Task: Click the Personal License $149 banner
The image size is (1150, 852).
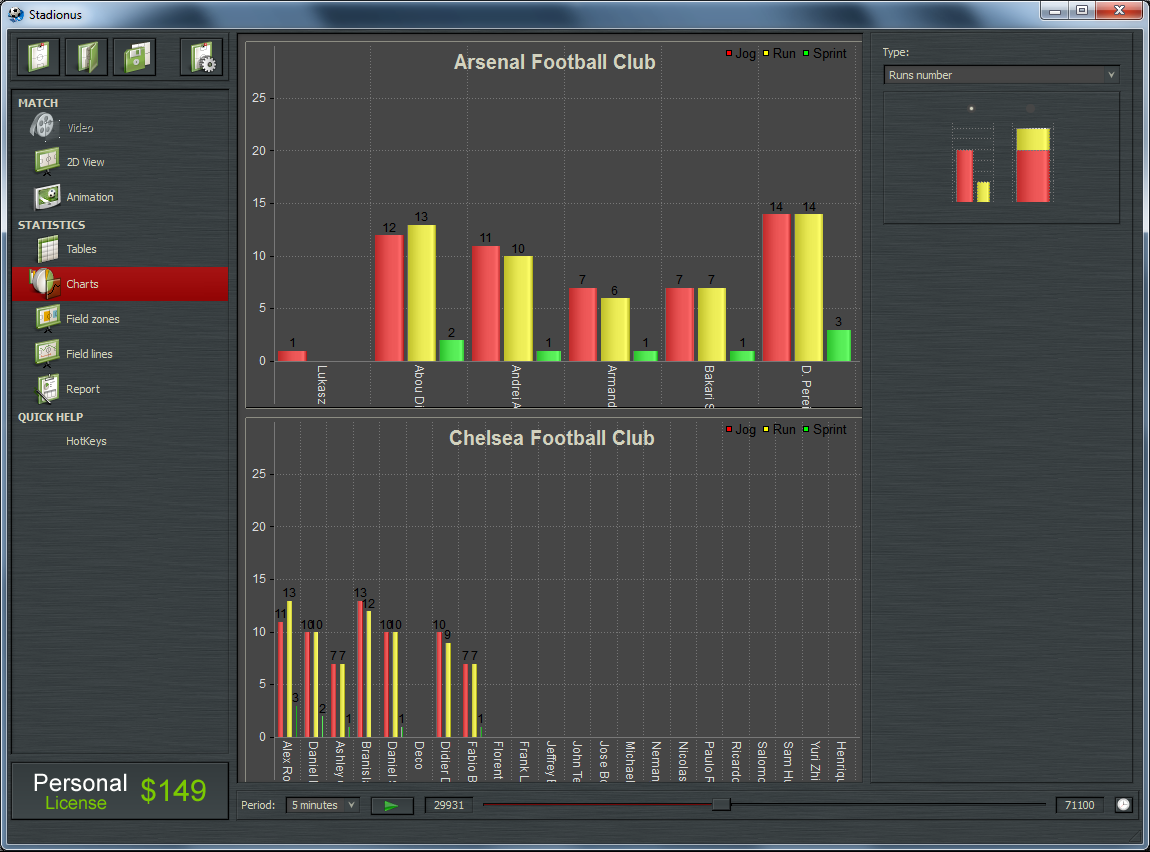Action: [120, 791]
